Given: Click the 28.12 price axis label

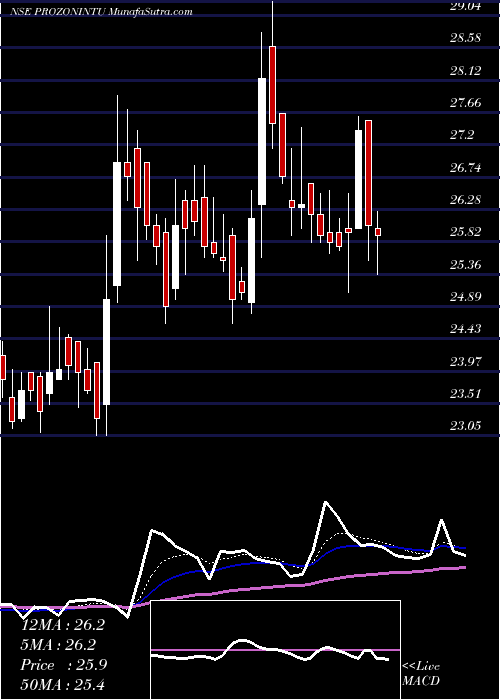Looking at the screenshot, I should tap(465, 70).
